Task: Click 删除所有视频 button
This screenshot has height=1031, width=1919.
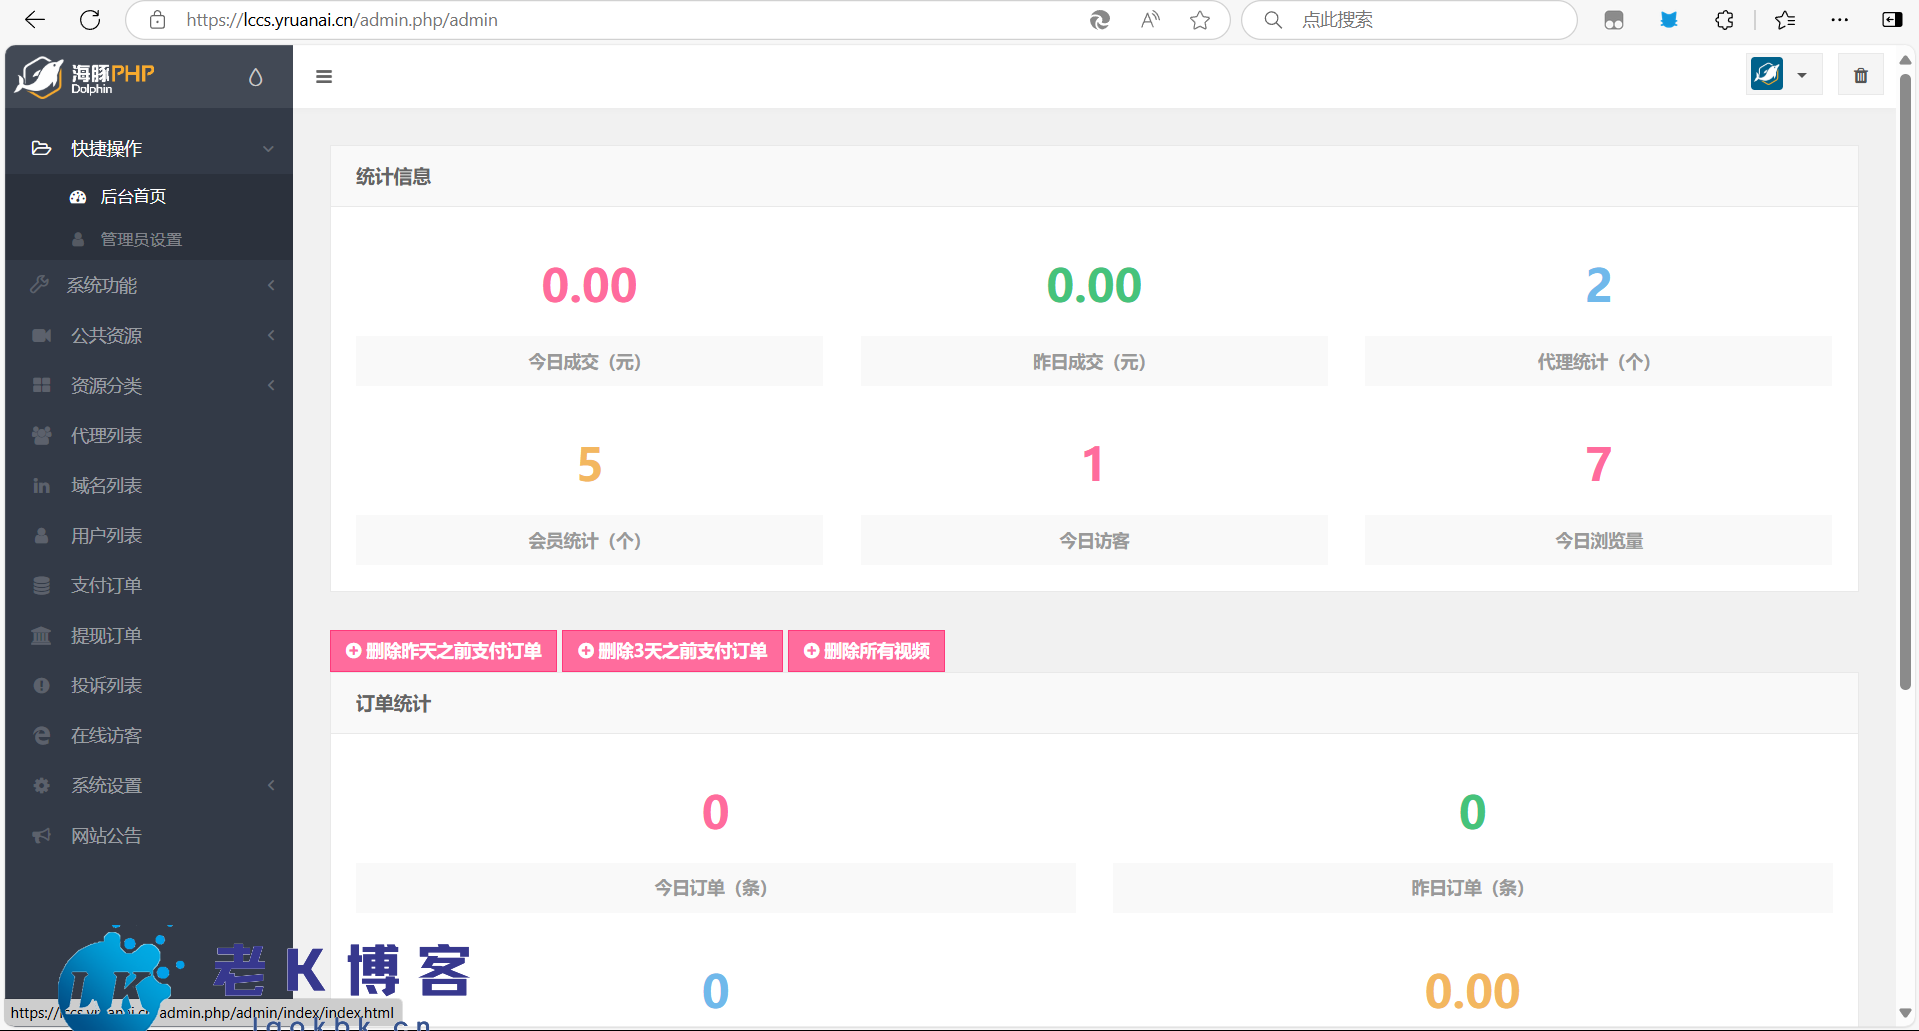Action: (866, 652)
